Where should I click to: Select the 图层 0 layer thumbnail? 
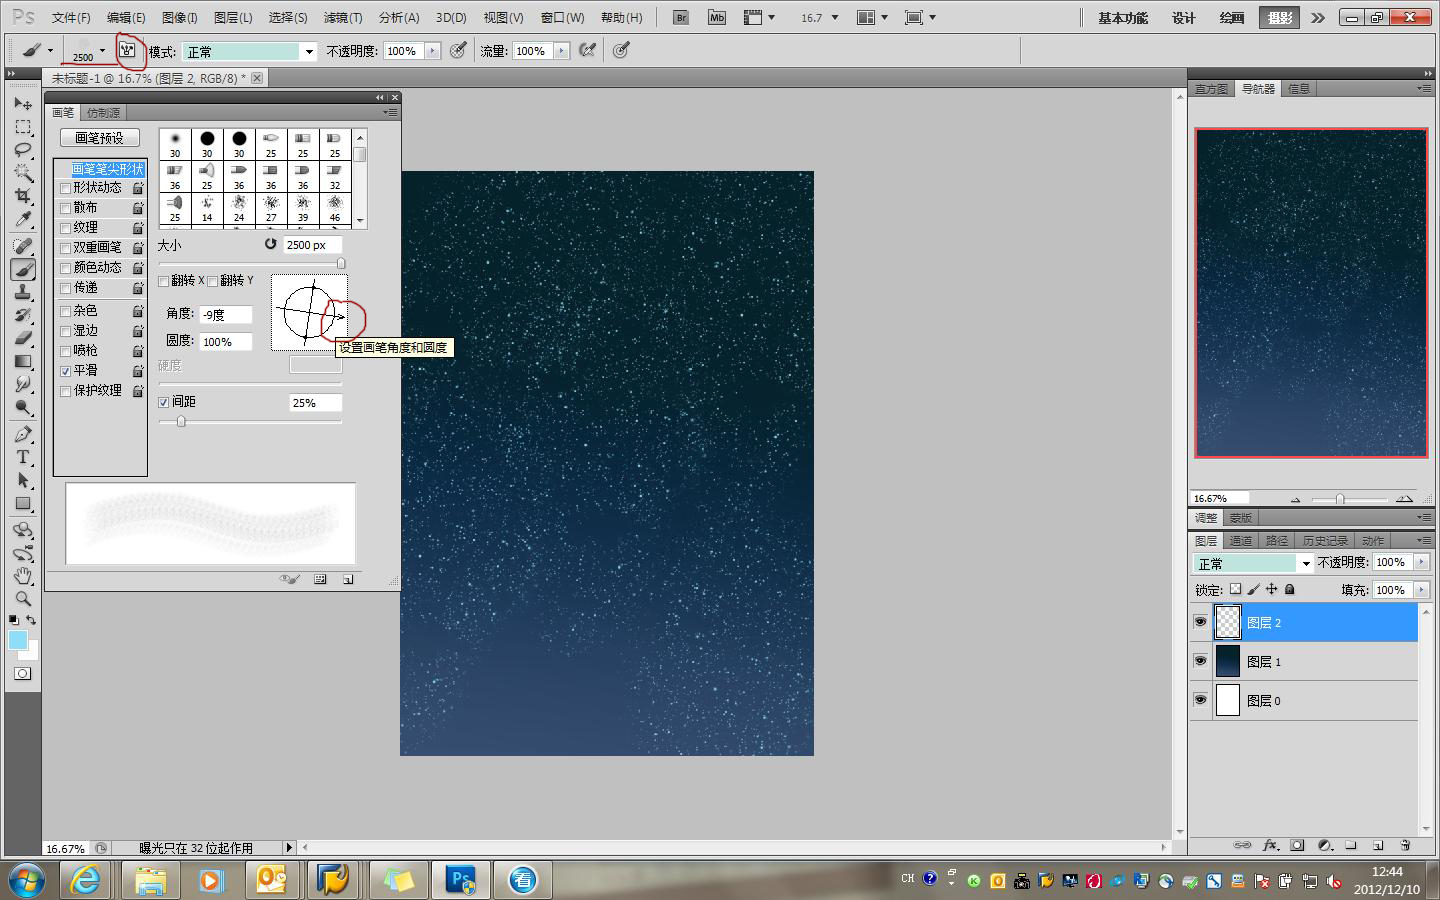tap(1227, 700)
